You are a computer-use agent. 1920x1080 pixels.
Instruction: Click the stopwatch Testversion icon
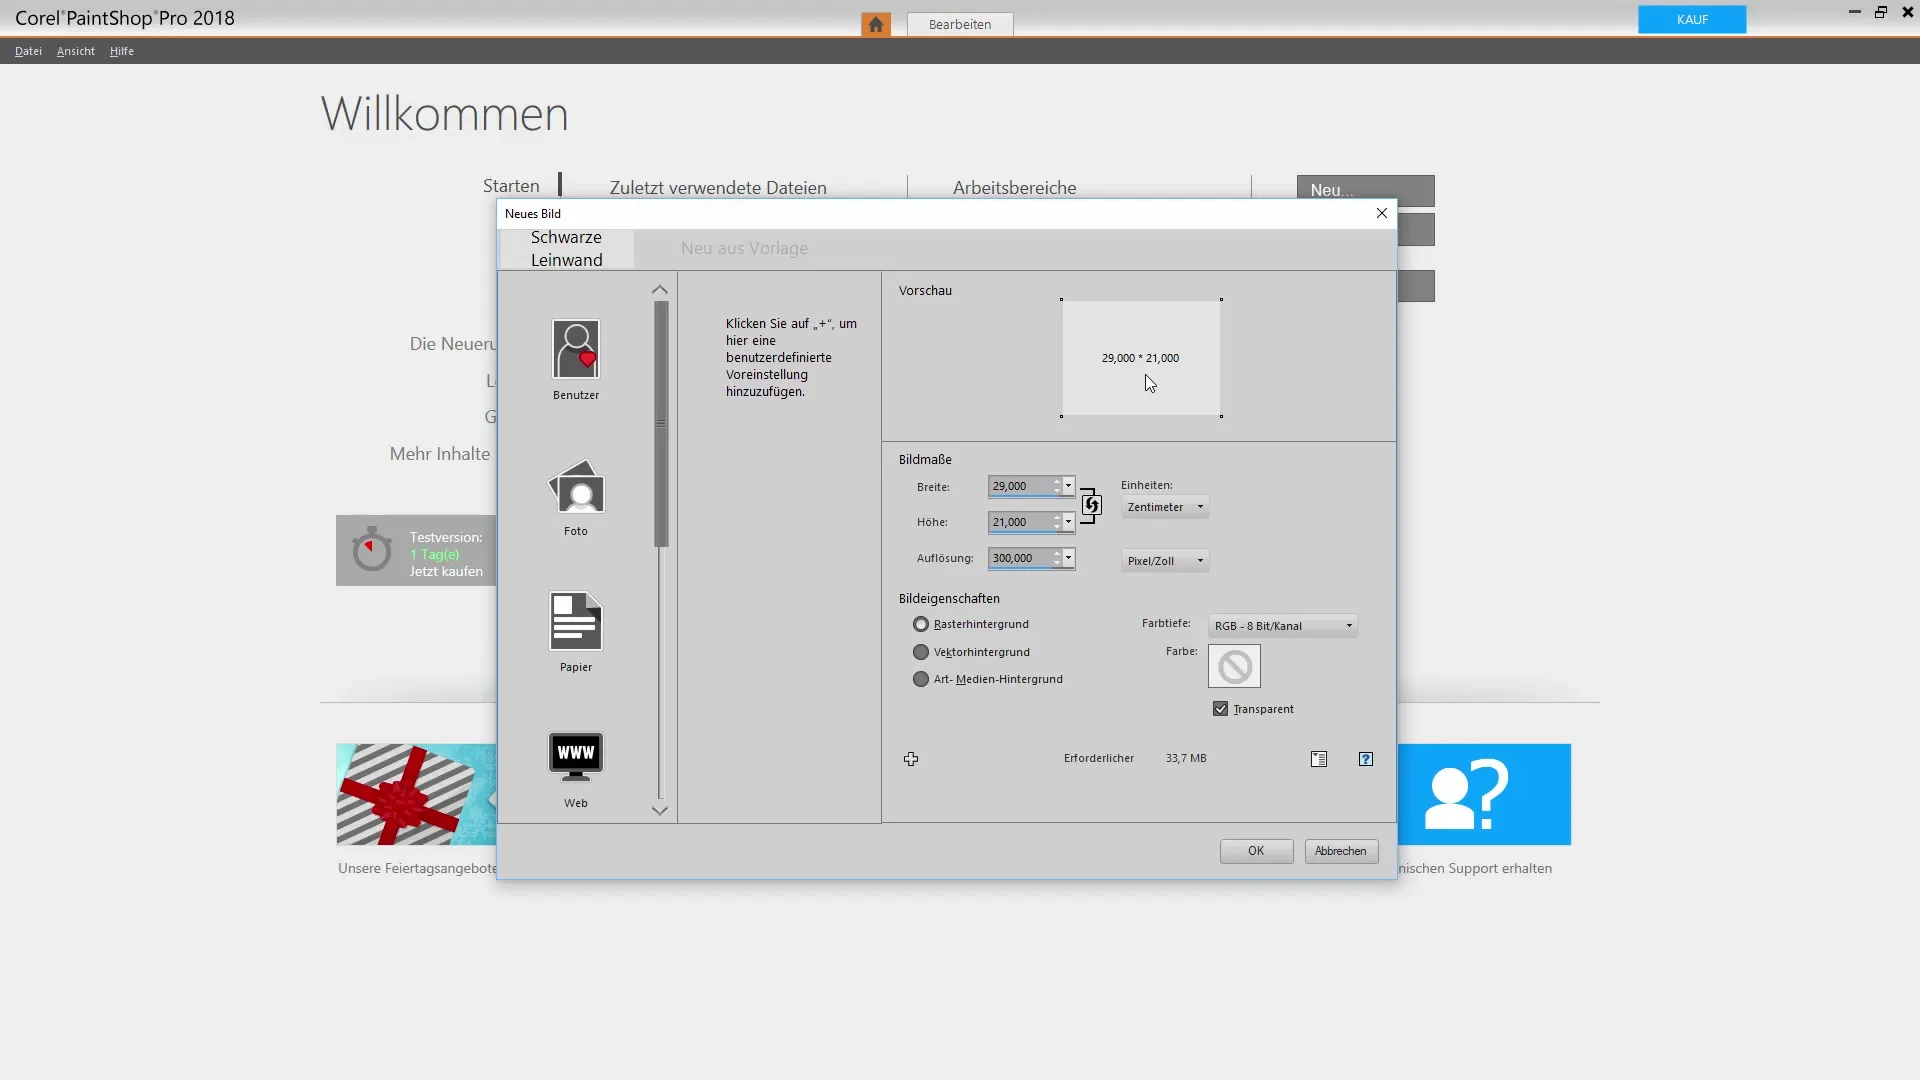372,549
